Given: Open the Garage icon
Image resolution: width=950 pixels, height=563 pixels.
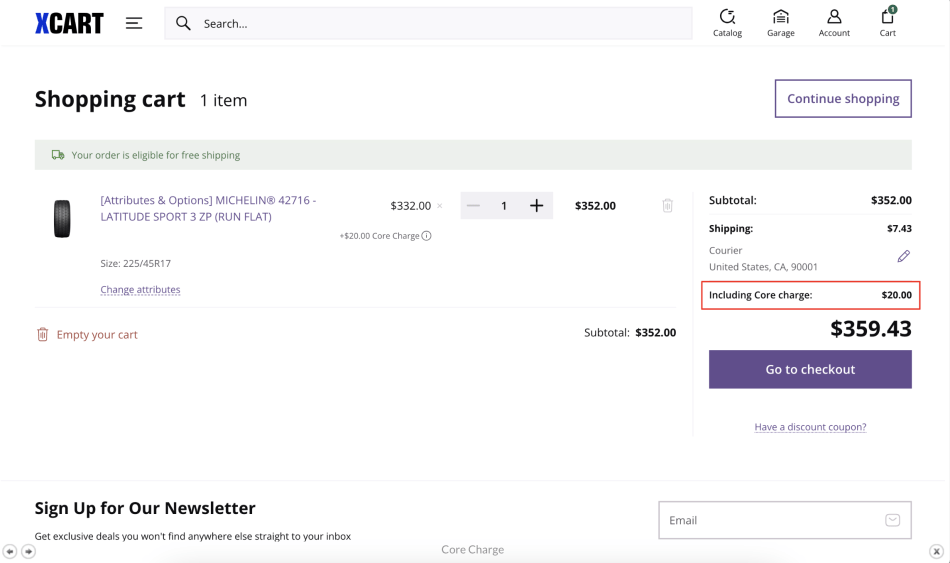Looking at the screenshot, I should 781,22.
